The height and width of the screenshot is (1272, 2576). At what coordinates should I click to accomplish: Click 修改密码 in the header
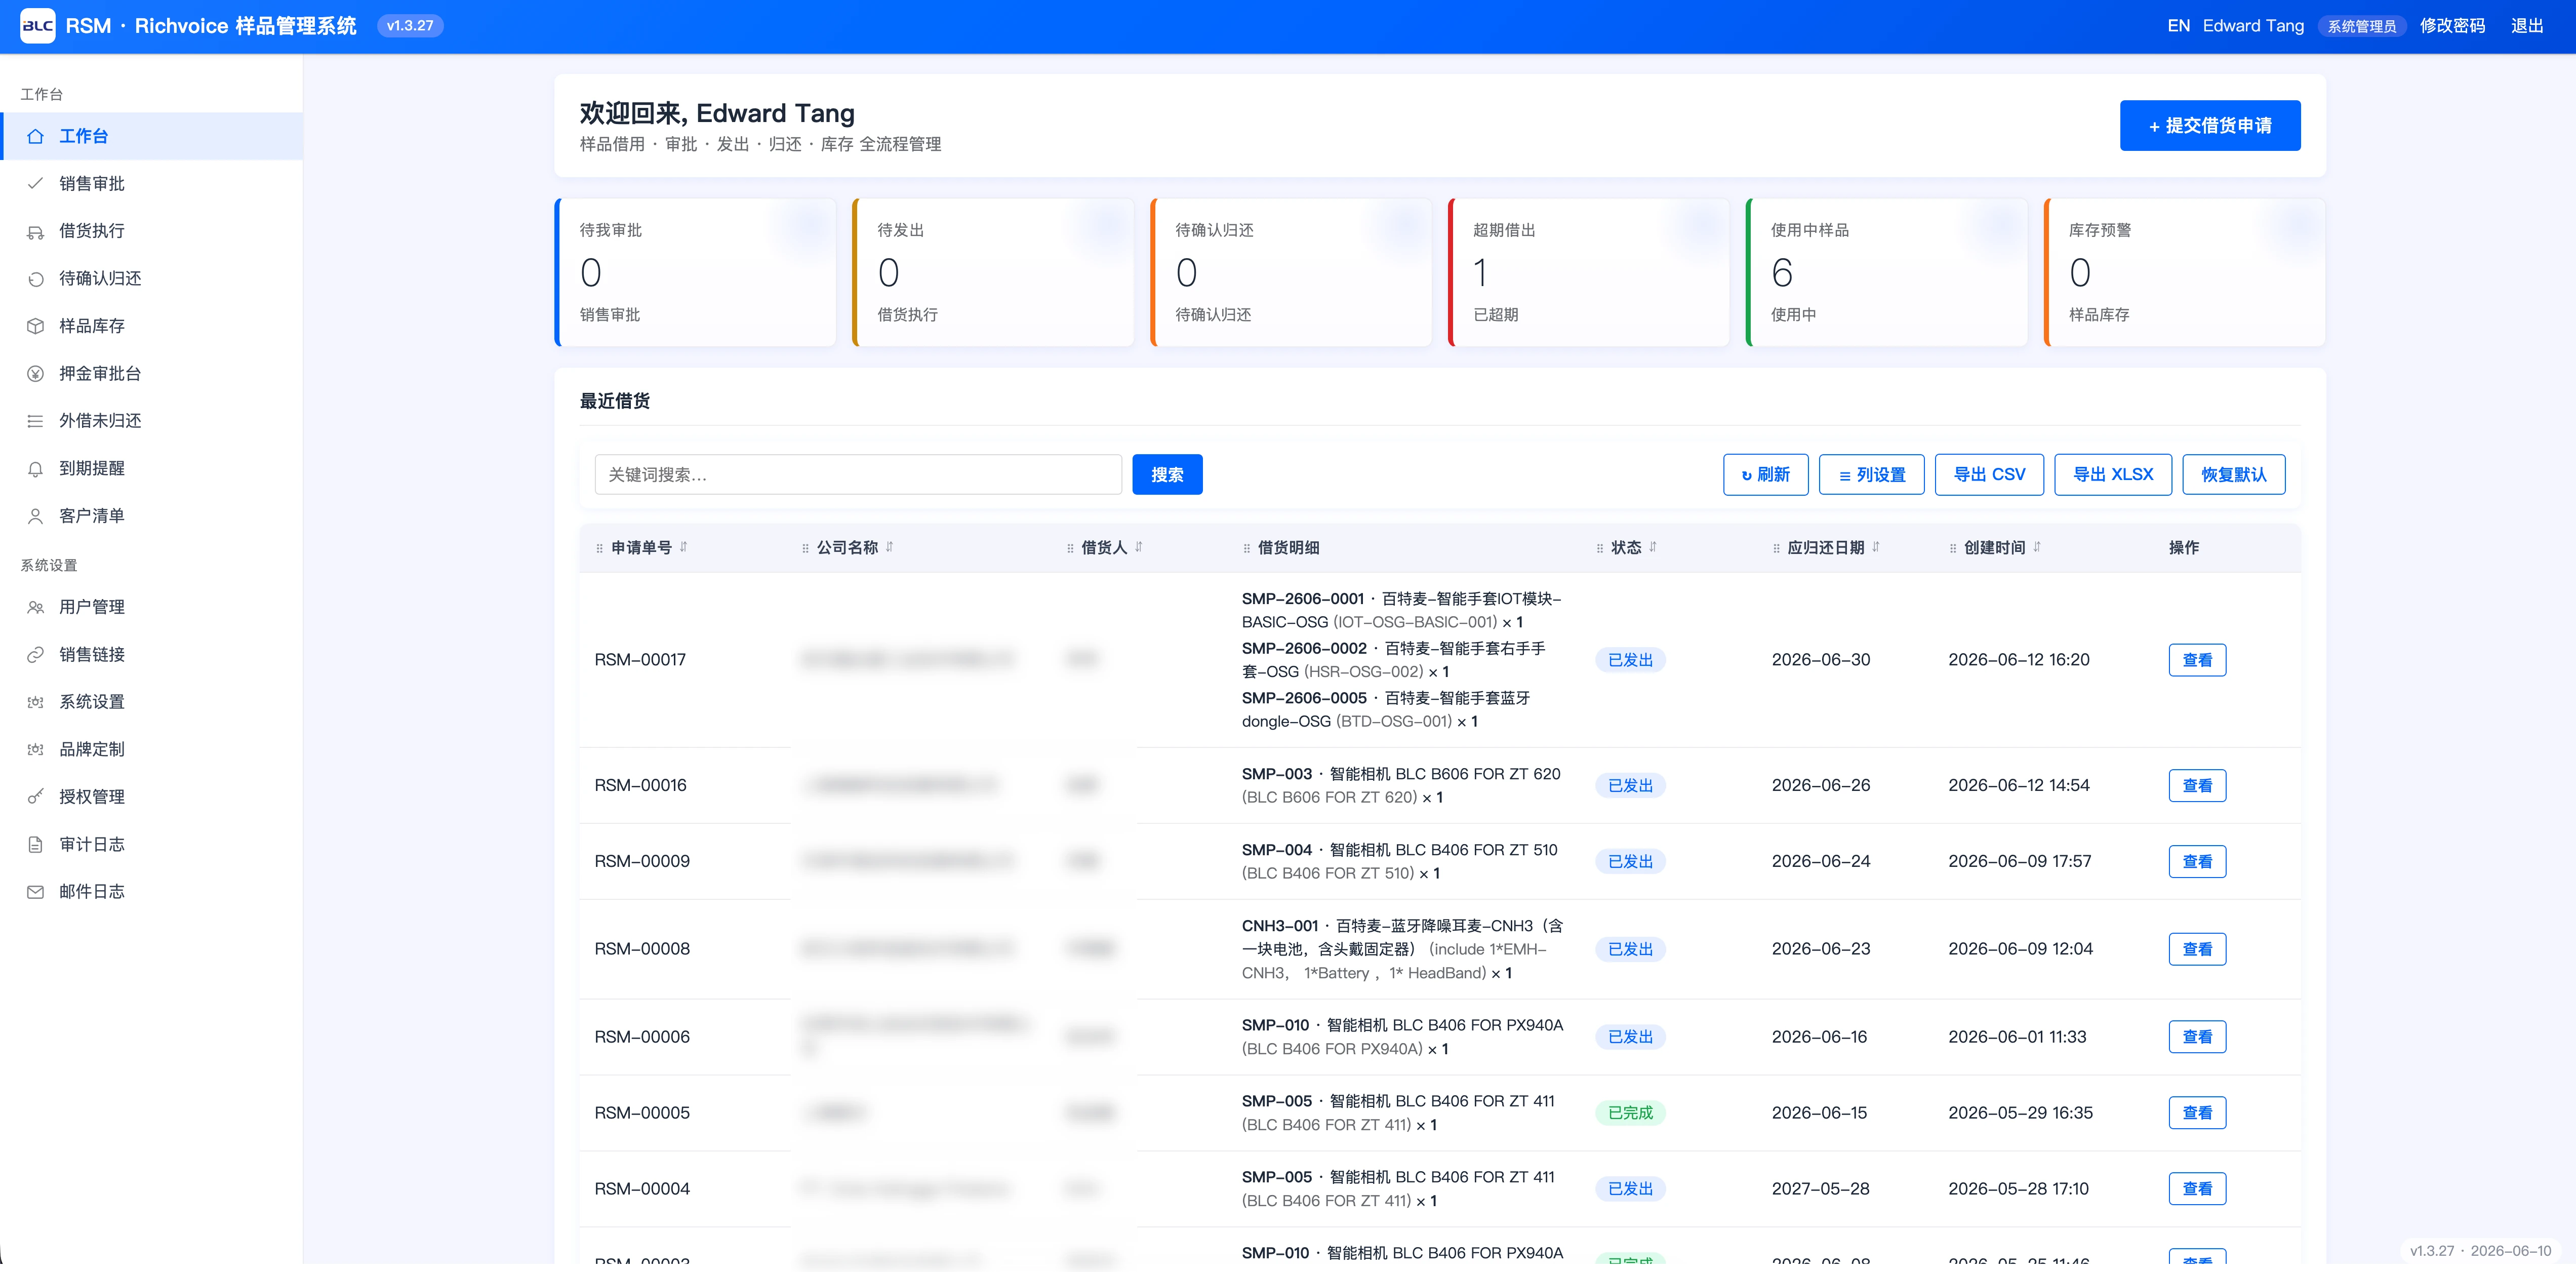(x=2451, y=26)
